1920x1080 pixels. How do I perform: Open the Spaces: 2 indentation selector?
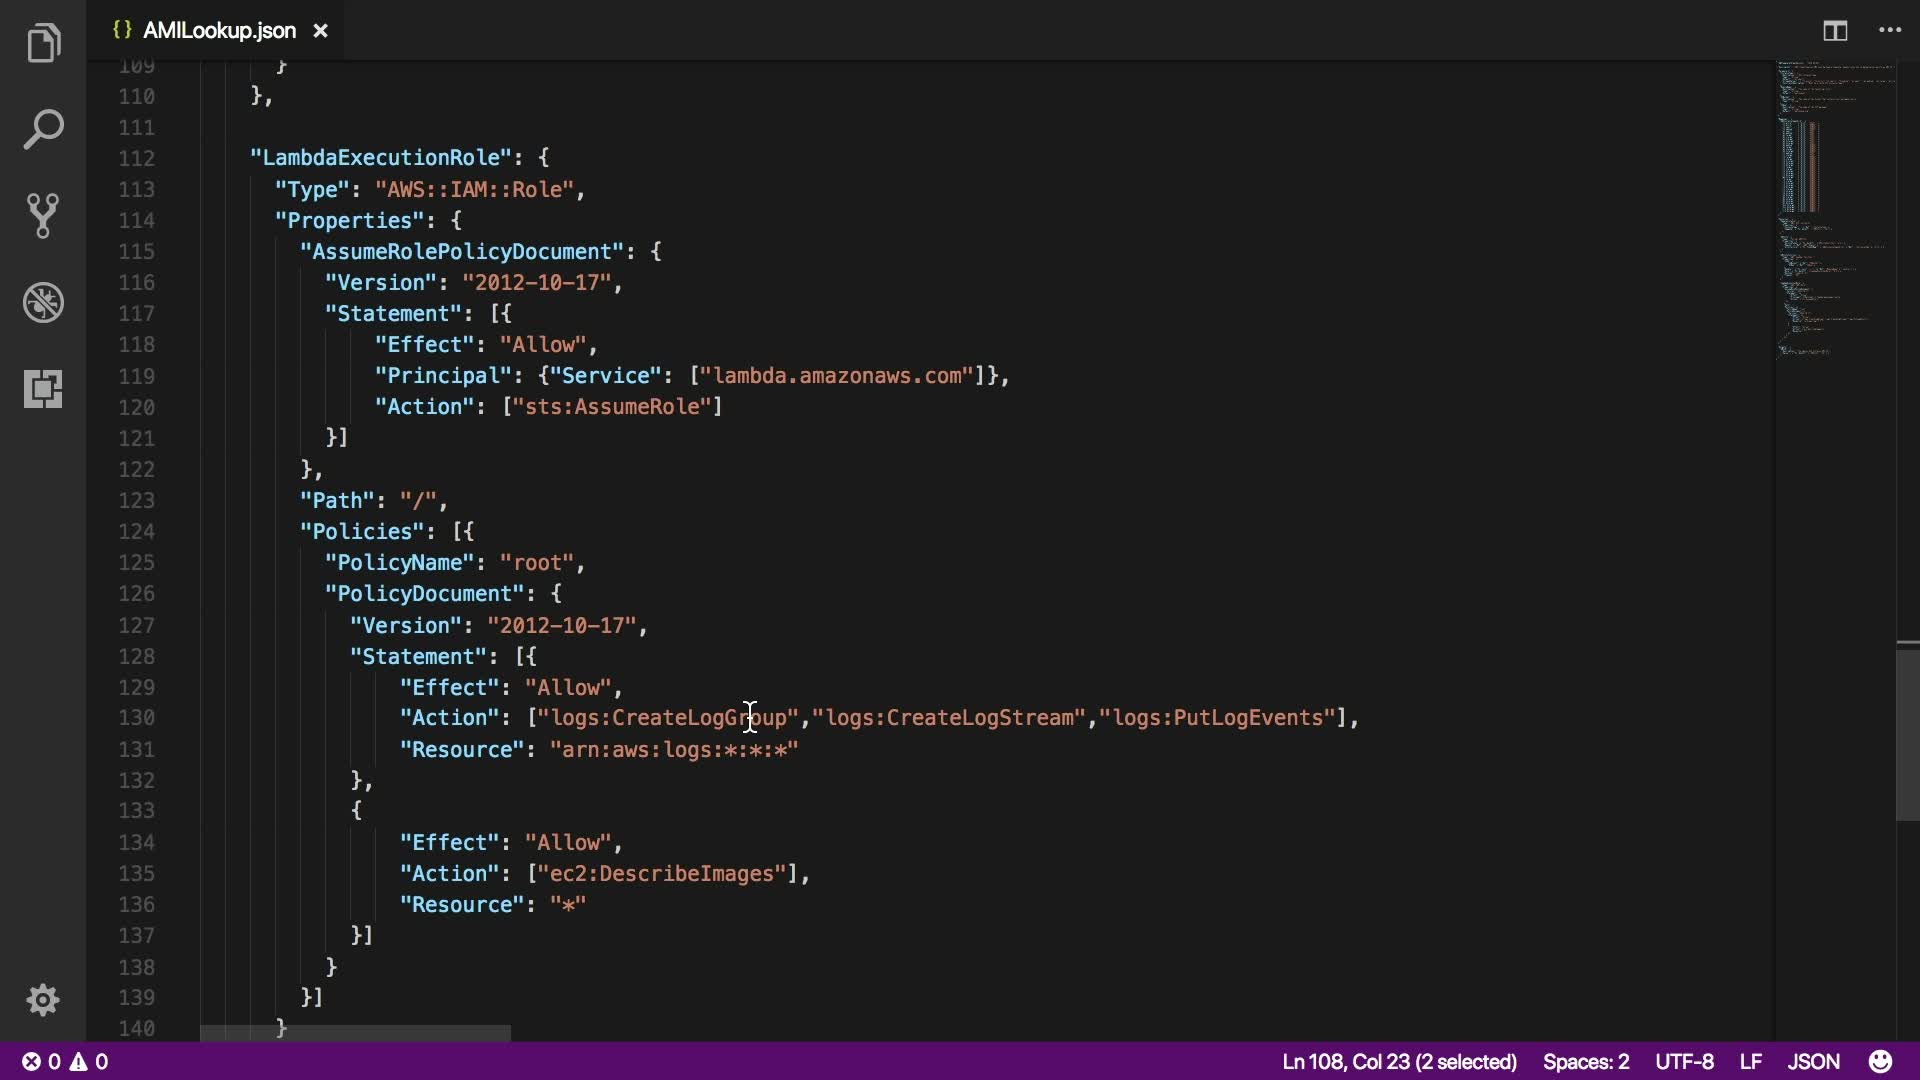[1585, 1061]
